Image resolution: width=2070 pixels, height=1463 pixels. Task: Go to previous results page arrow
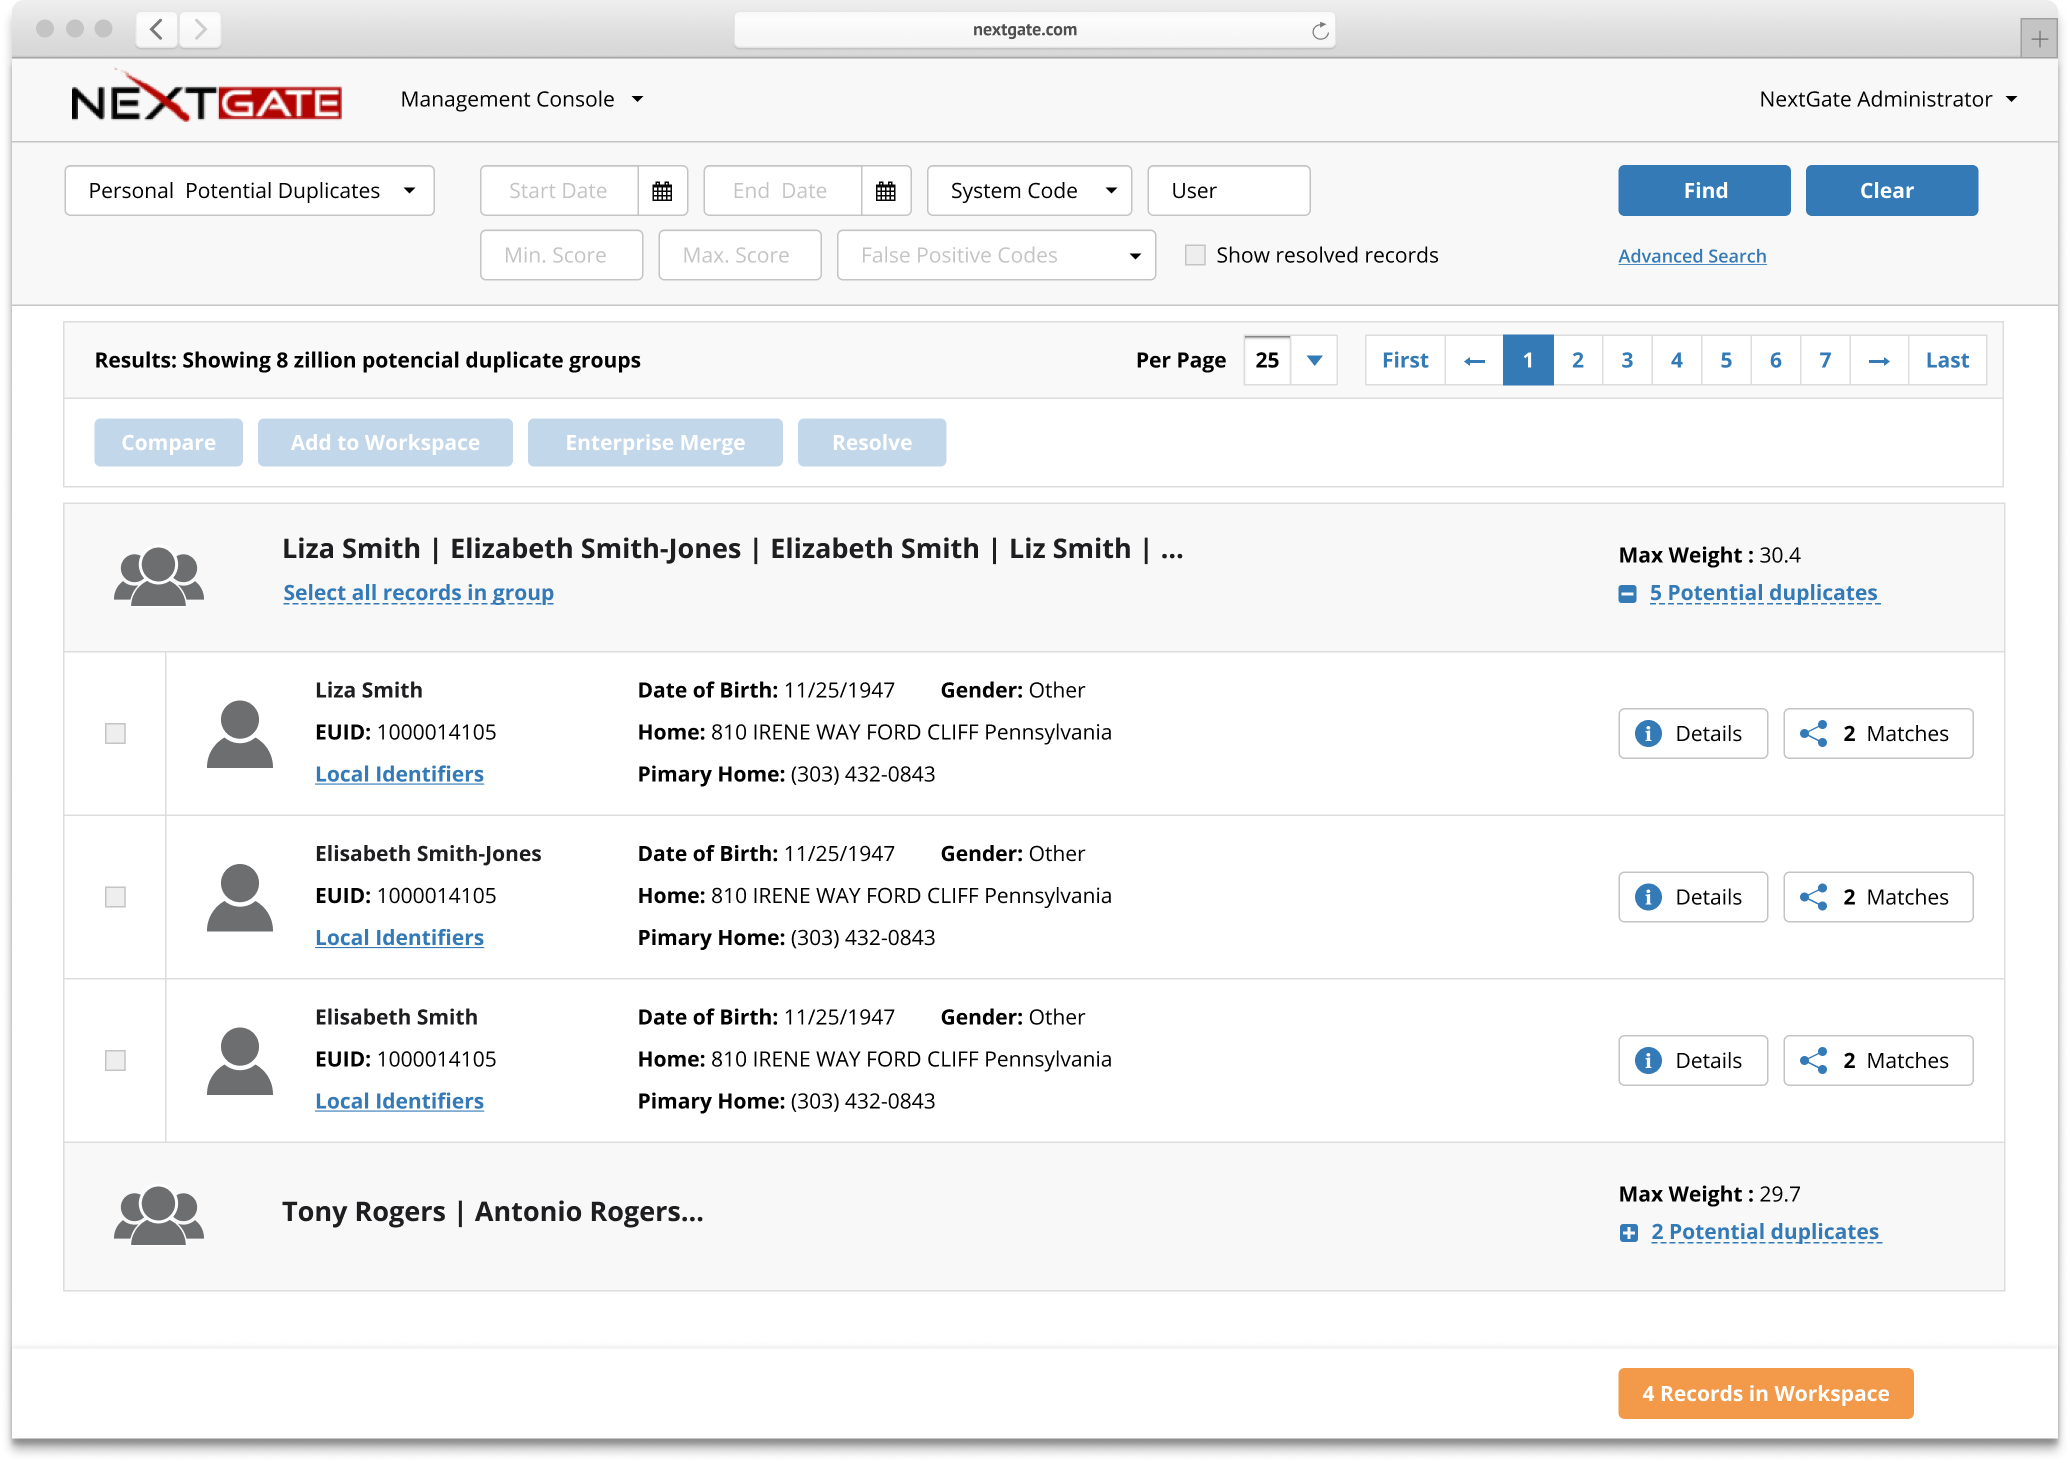[x=1474, y=361]
